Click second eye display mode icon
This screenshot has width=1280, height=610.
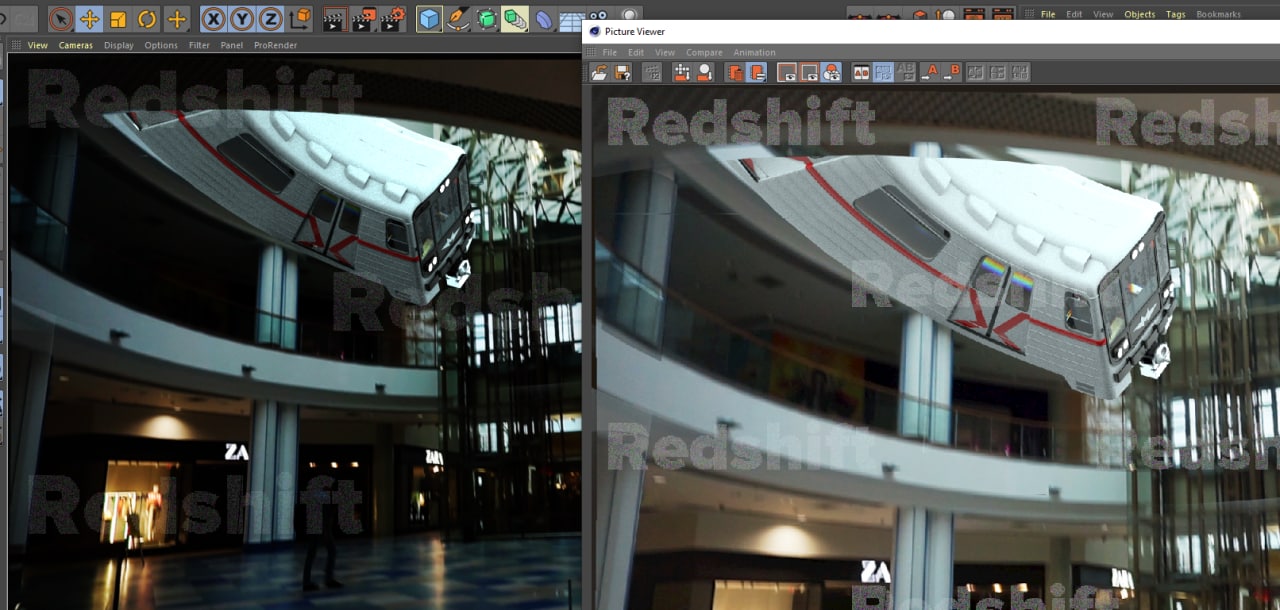pos(809,72)
